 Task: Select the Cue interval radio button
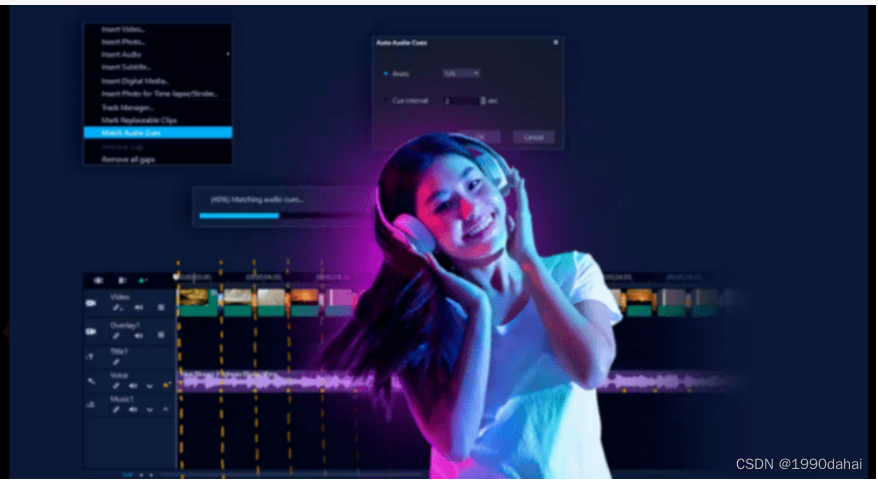pyautogui.click(x=385, y=100)
